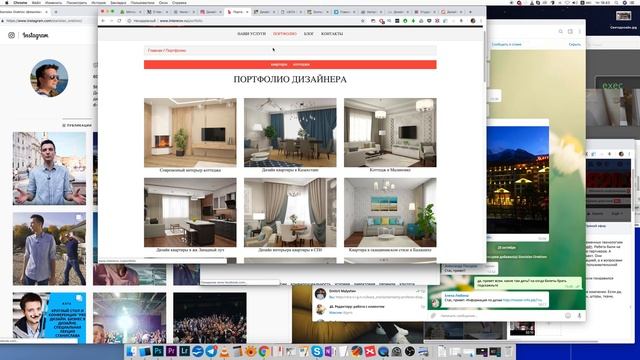Open Дизайн квартиры в Казахстане project
Screen dimensions: 640x360
(290, 132)
